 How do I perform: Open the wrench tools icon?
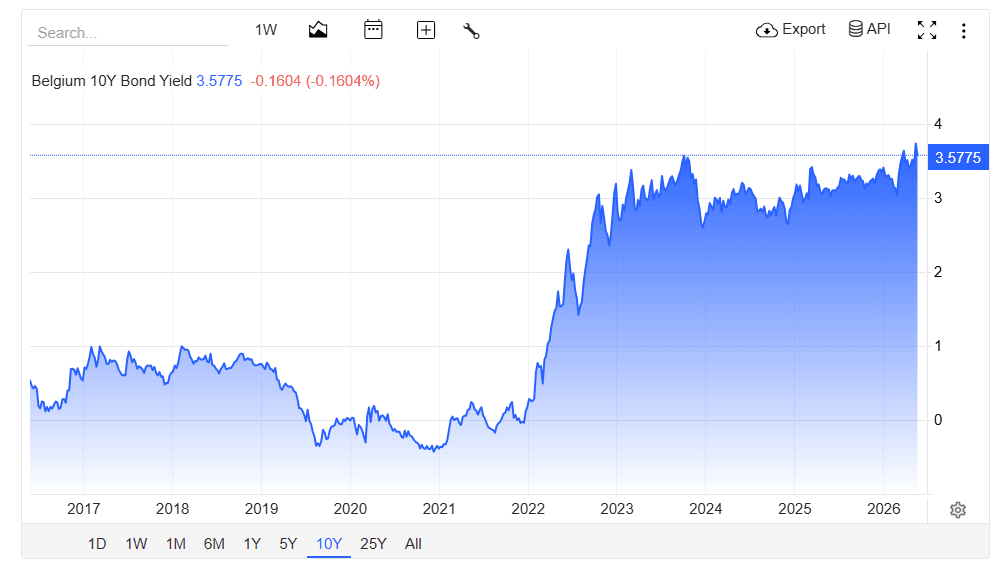(471, 31)
